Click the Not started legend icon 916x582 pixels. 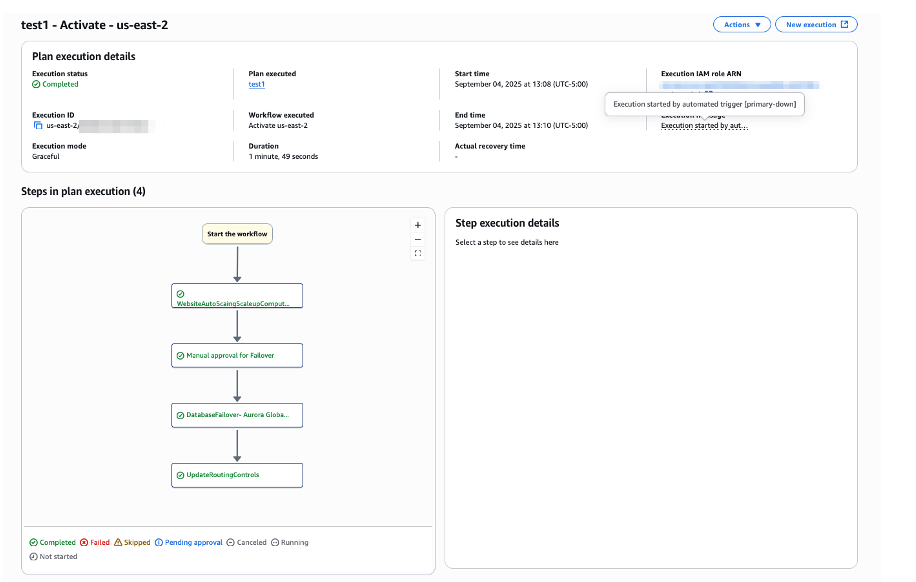(x=34, y=557)
